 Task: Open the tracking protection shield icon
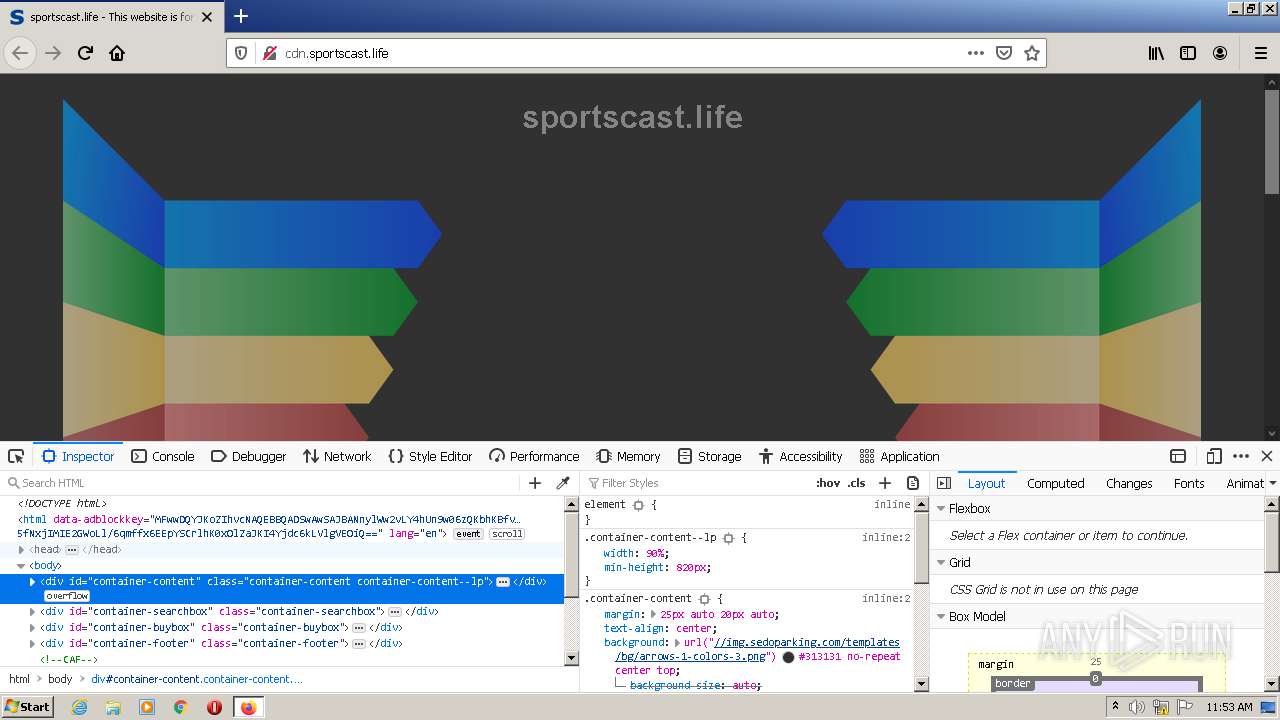241,53
